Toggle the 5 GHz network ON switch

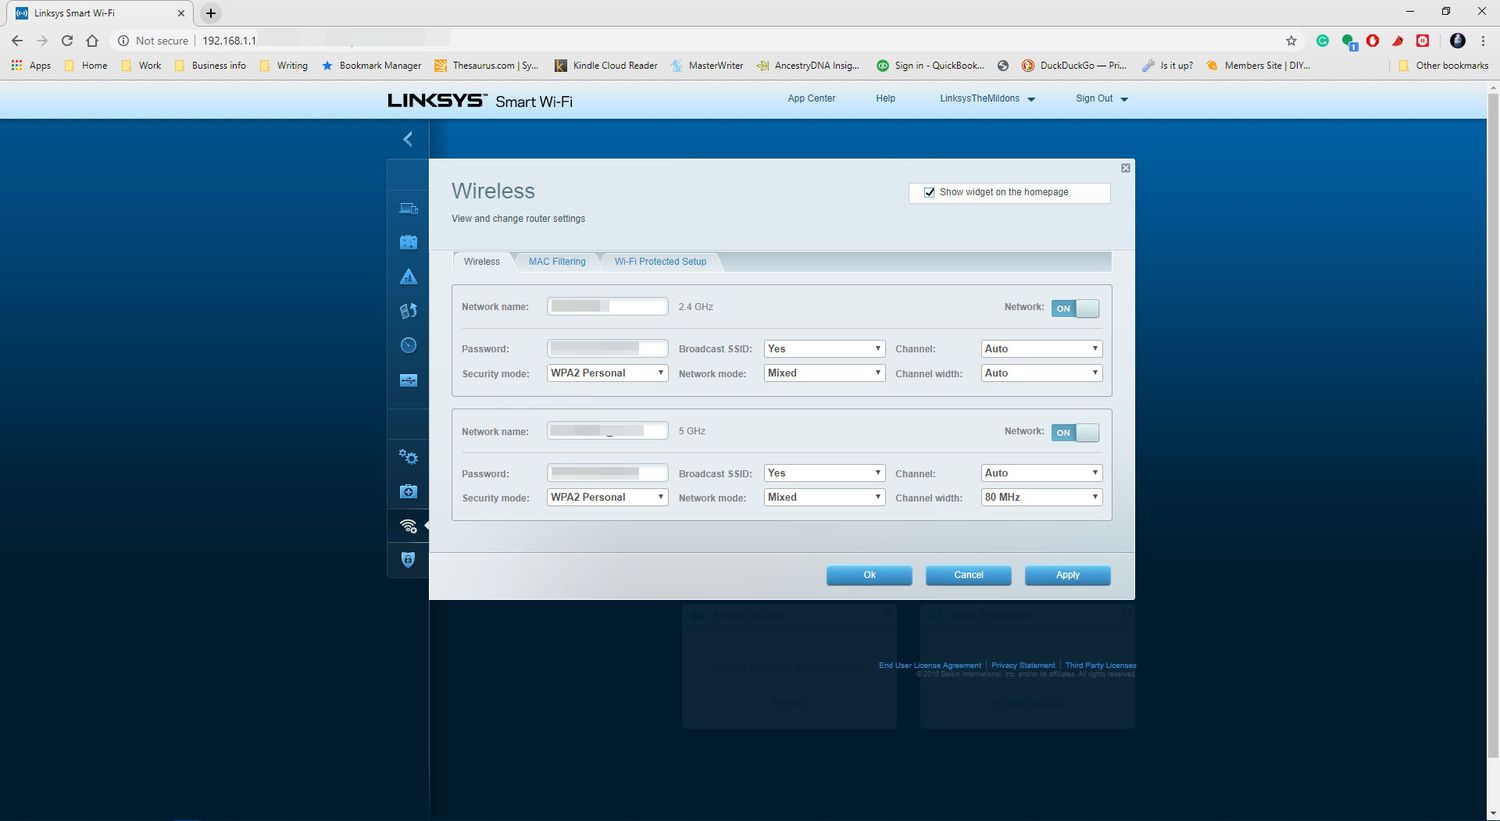point(1075,432)
